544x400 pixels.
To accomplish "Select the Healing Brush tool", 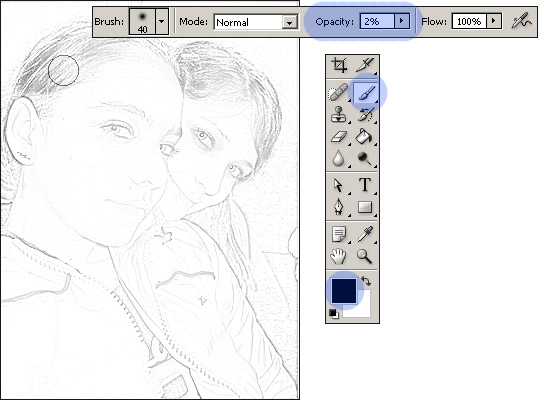I will pyautogui.click(x=339, y=93).
